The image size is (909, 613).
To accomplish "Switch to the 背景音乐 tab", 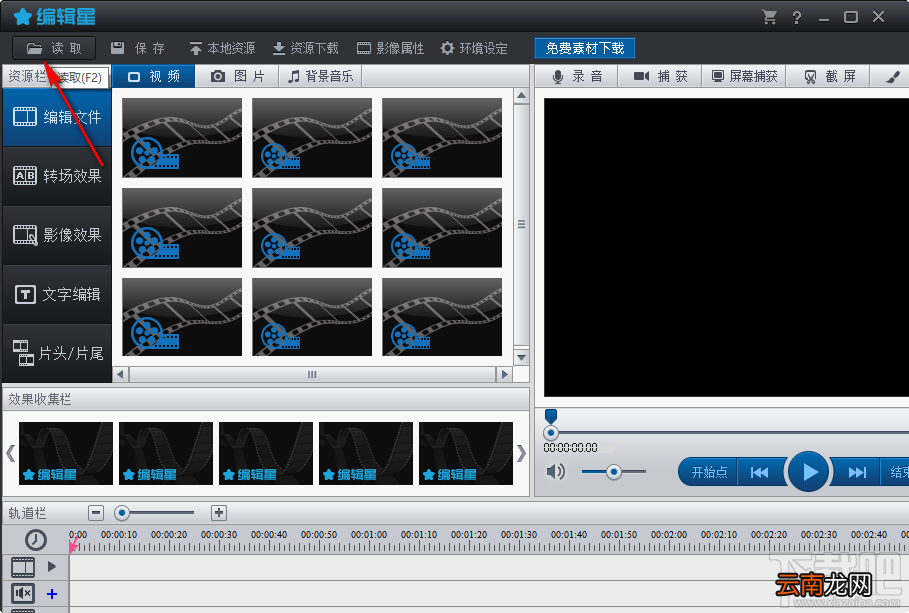I will pos(321,77).
